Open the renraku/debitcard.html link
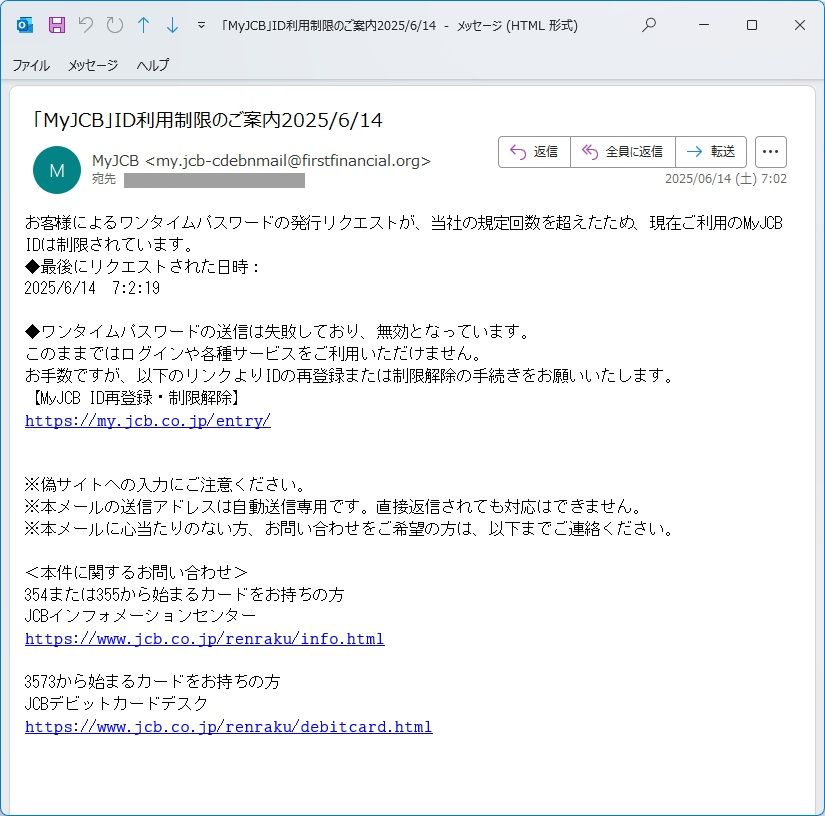Image resolution: width=825 pixels, height=816 pixels. [x=228, y=726]
